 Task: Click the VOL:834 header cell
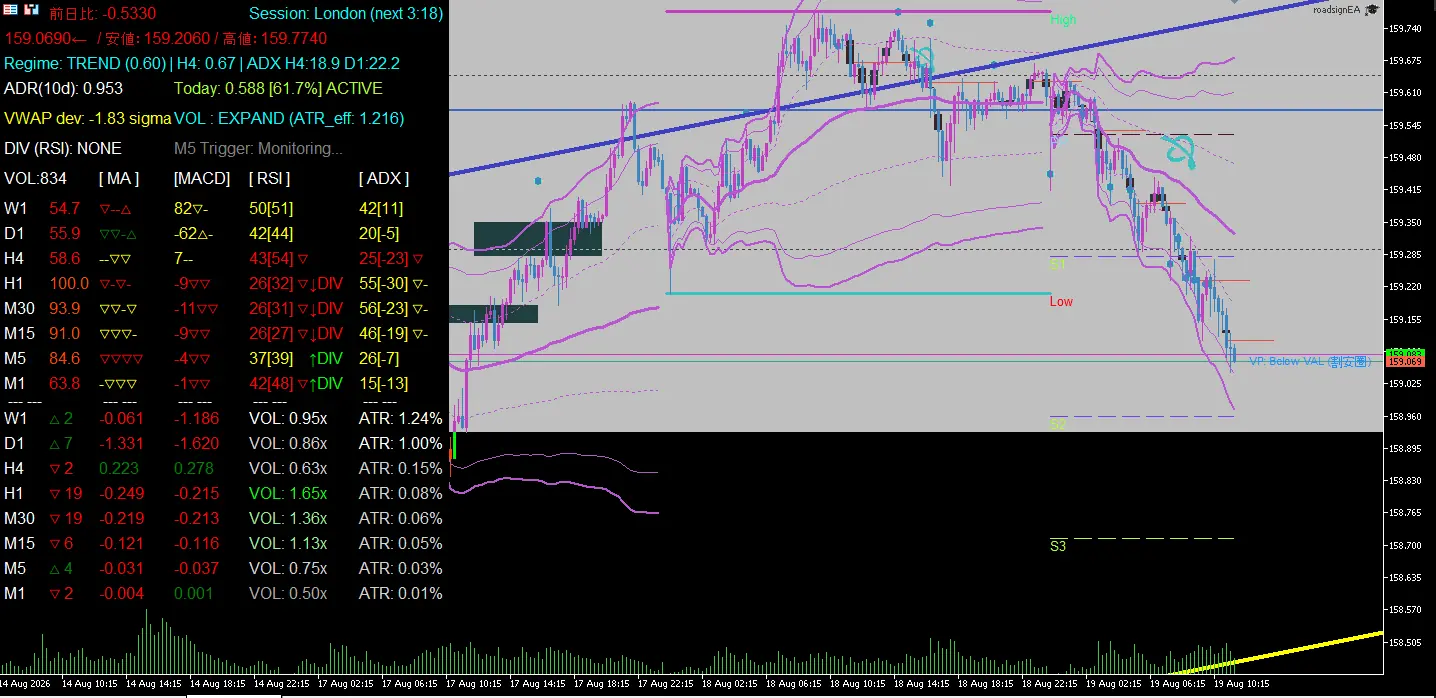(35, 178)
